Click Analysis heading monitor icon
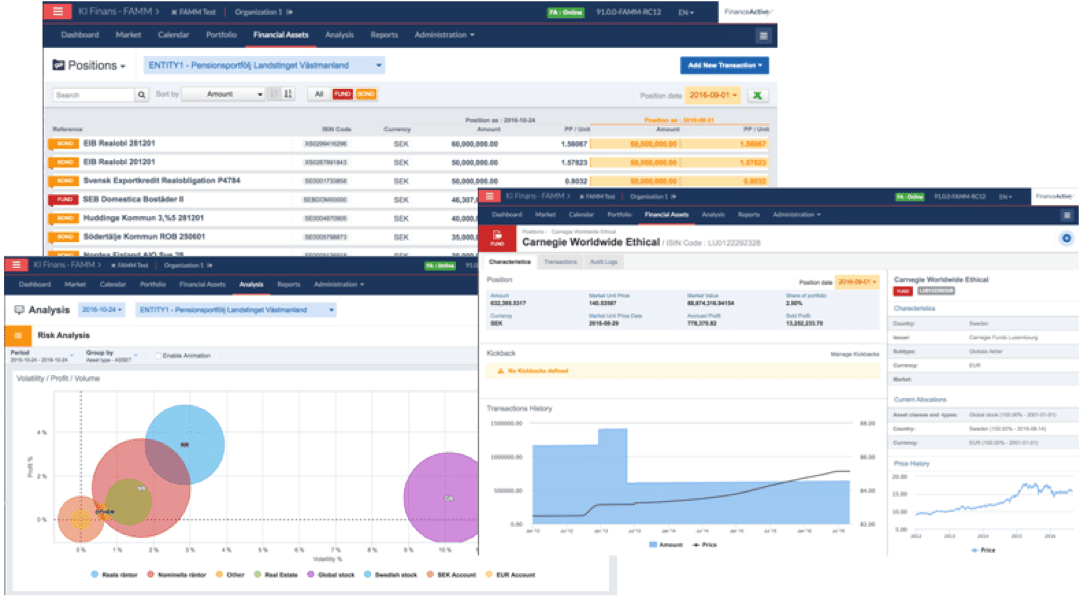Viewport: 1091px width, 598px height. 19,310
